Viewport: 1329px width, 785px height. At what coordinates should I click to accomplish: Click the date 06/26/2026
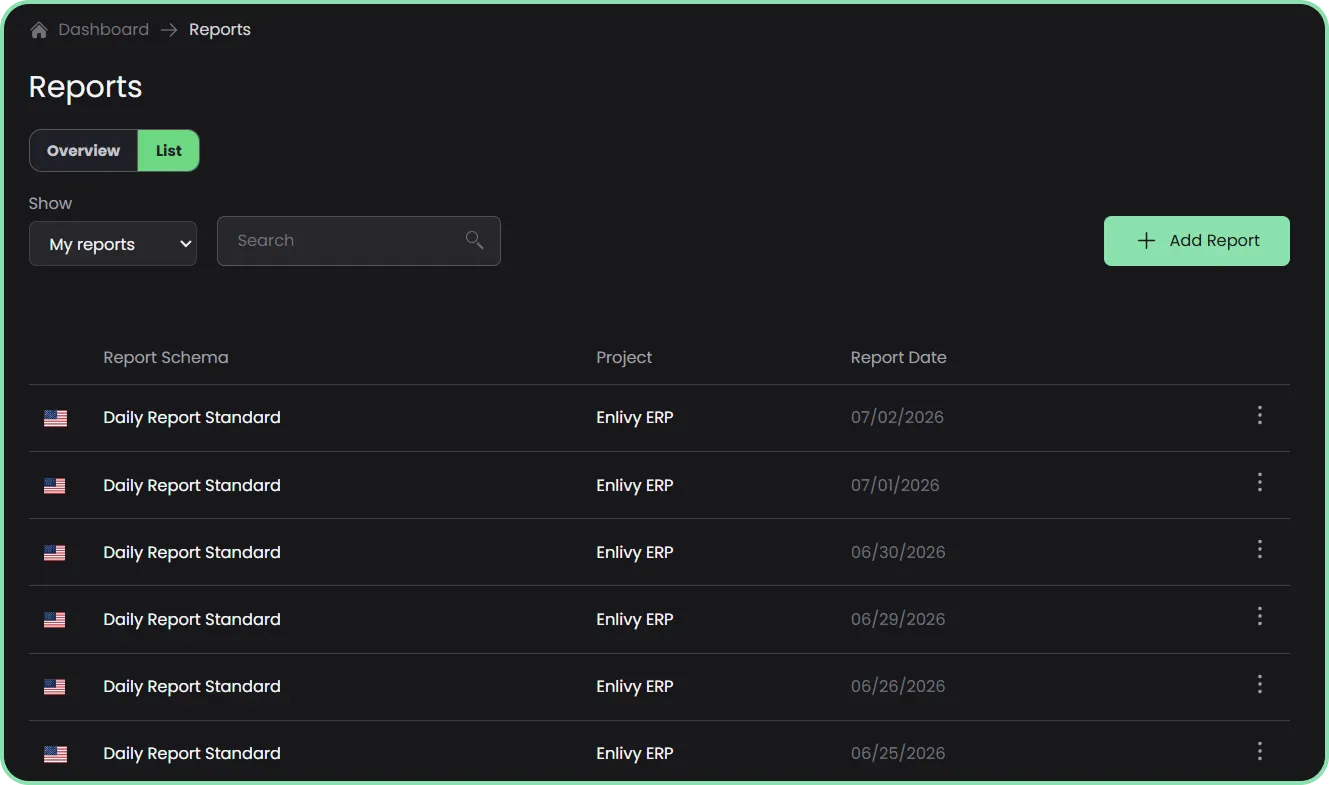pos(898,686)
